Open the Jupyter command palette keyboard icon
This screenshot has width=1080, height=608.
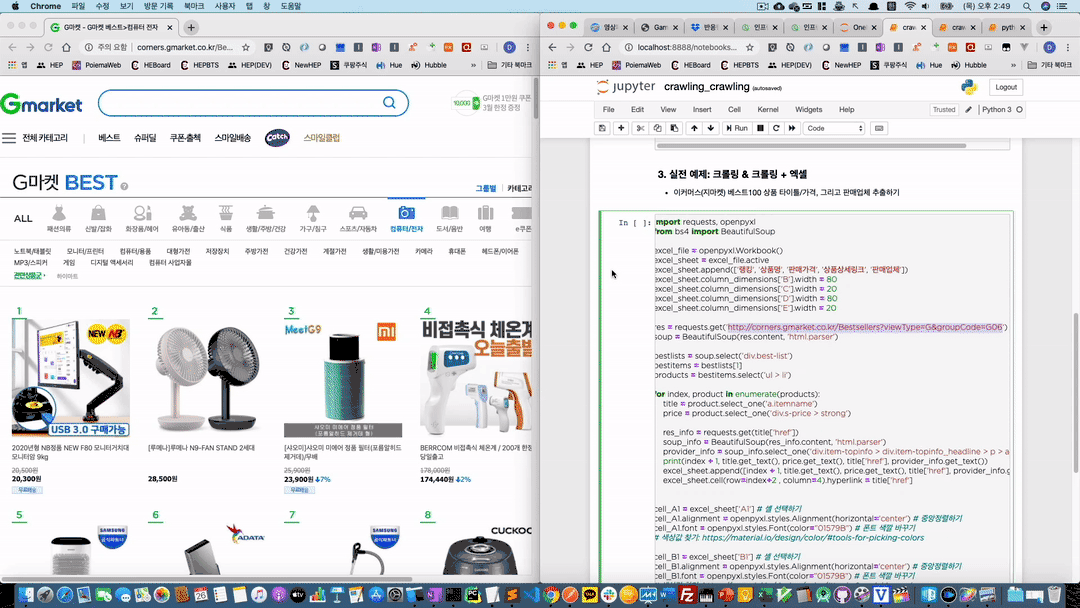(879, 128)
